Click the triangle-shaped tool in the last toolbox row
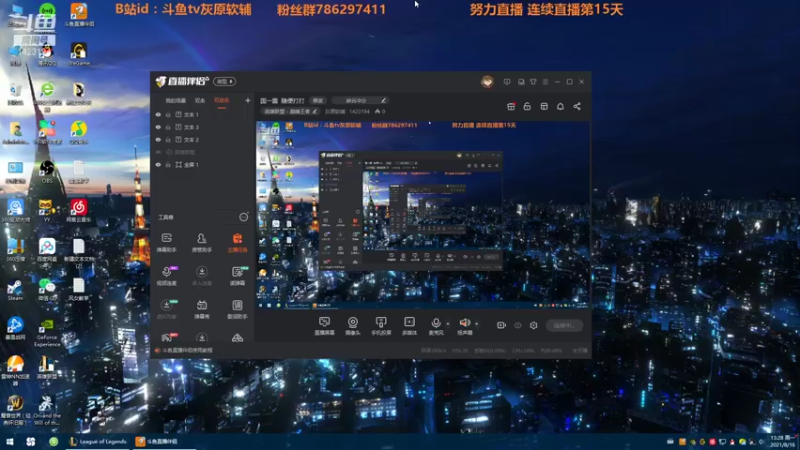 pyautogui.click(x=237, y=338)
